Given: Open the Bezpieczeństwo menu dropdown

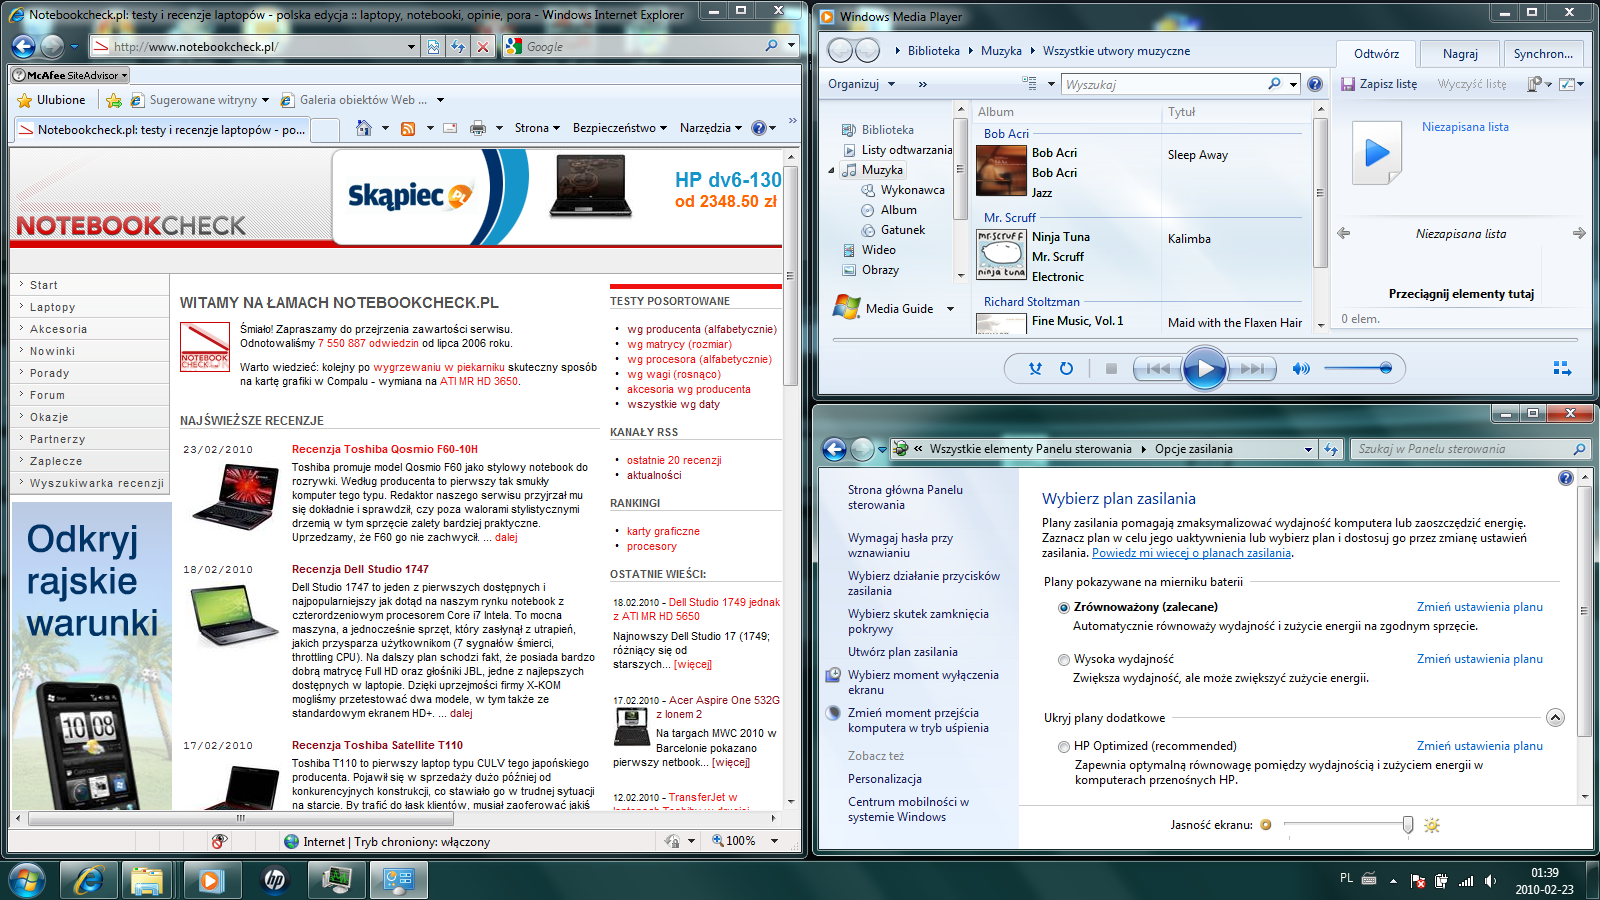Looking at the screenshot, I should click(619, 128).
